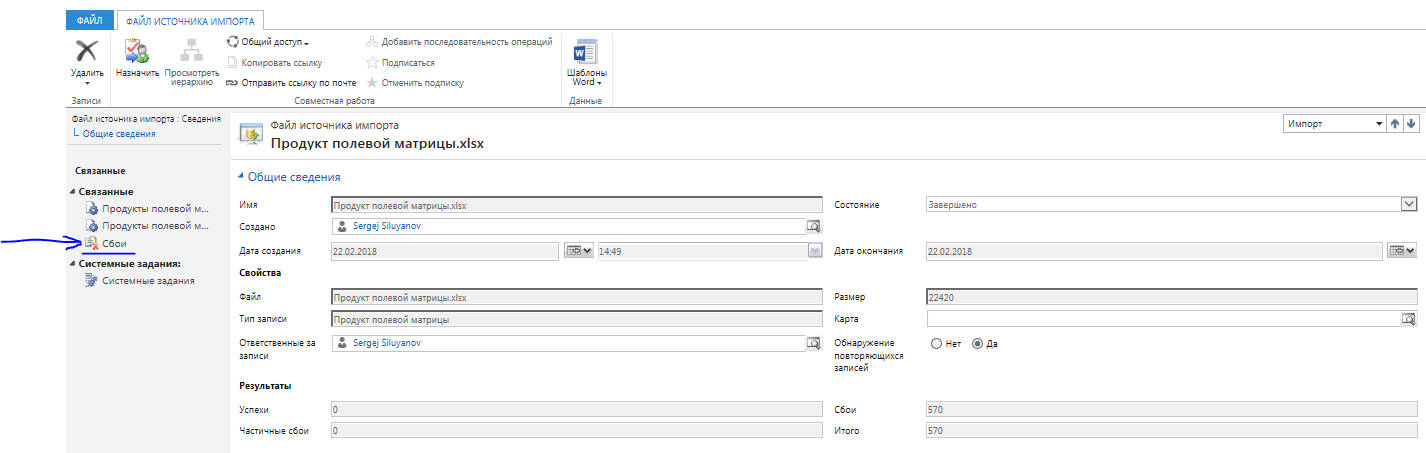Click Общие сведения navigation link

[x=119, y=133]
